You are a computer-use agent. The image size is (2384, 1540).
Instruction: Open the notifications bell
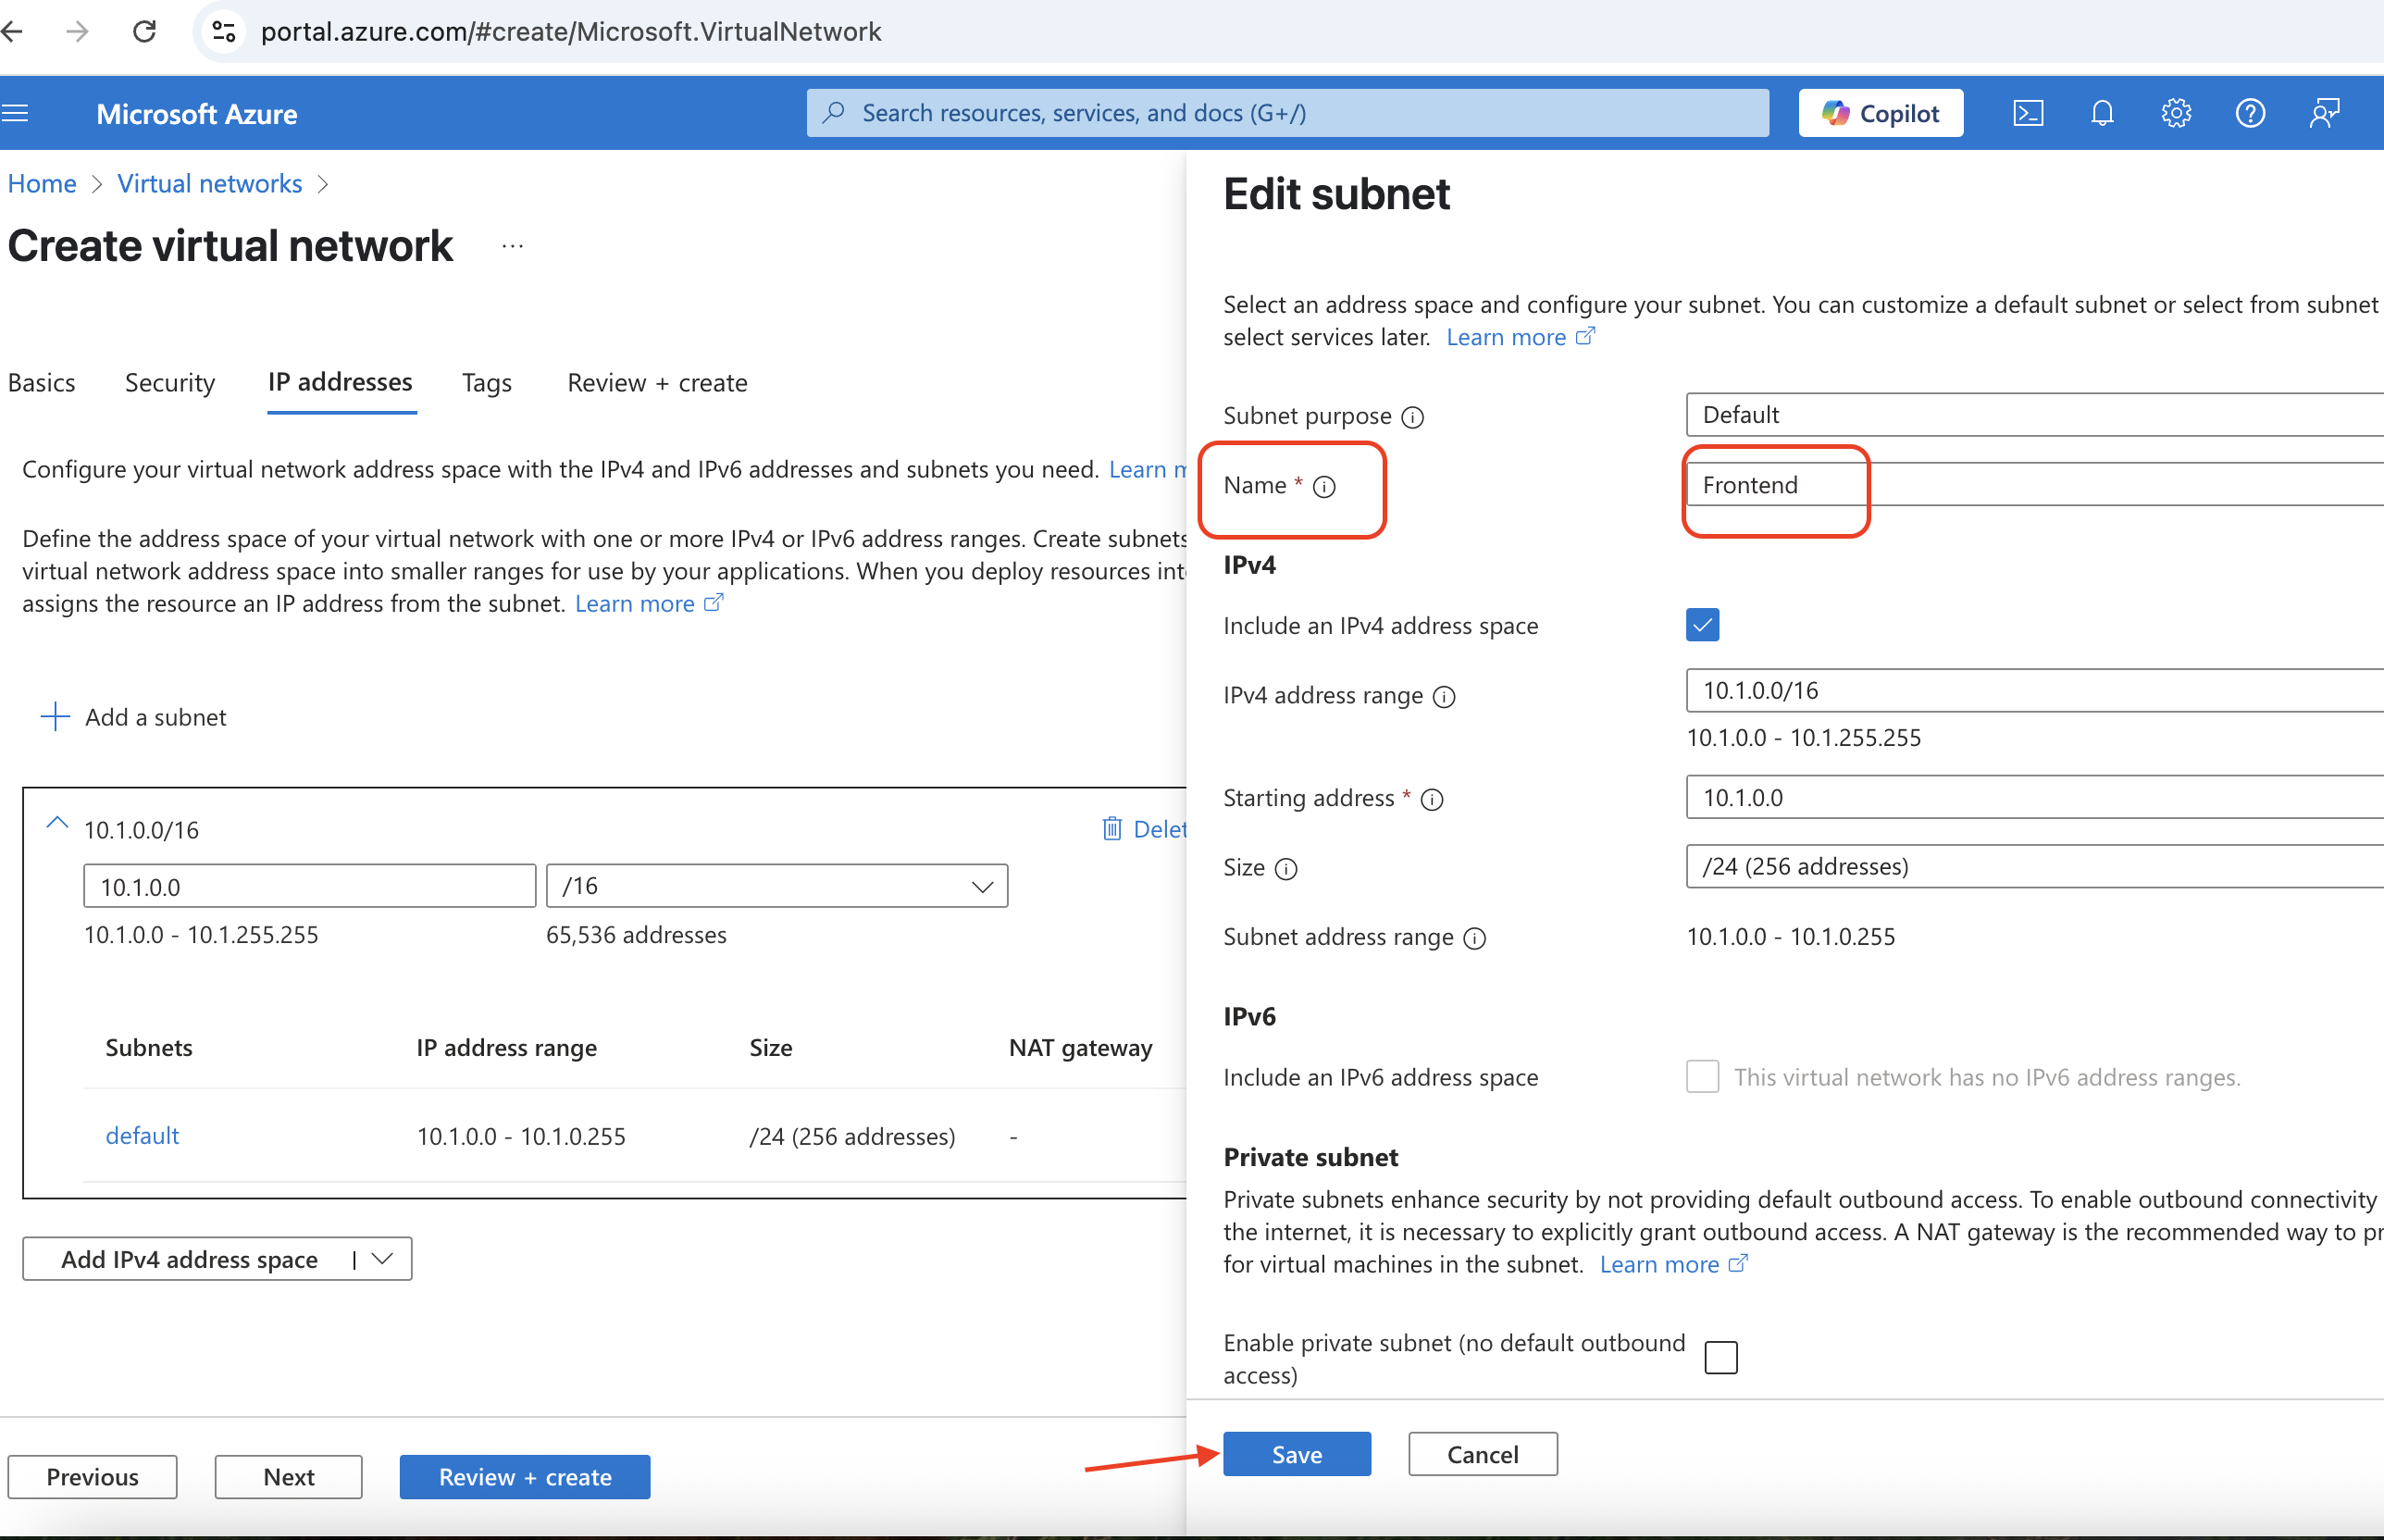coord(2102,113)
